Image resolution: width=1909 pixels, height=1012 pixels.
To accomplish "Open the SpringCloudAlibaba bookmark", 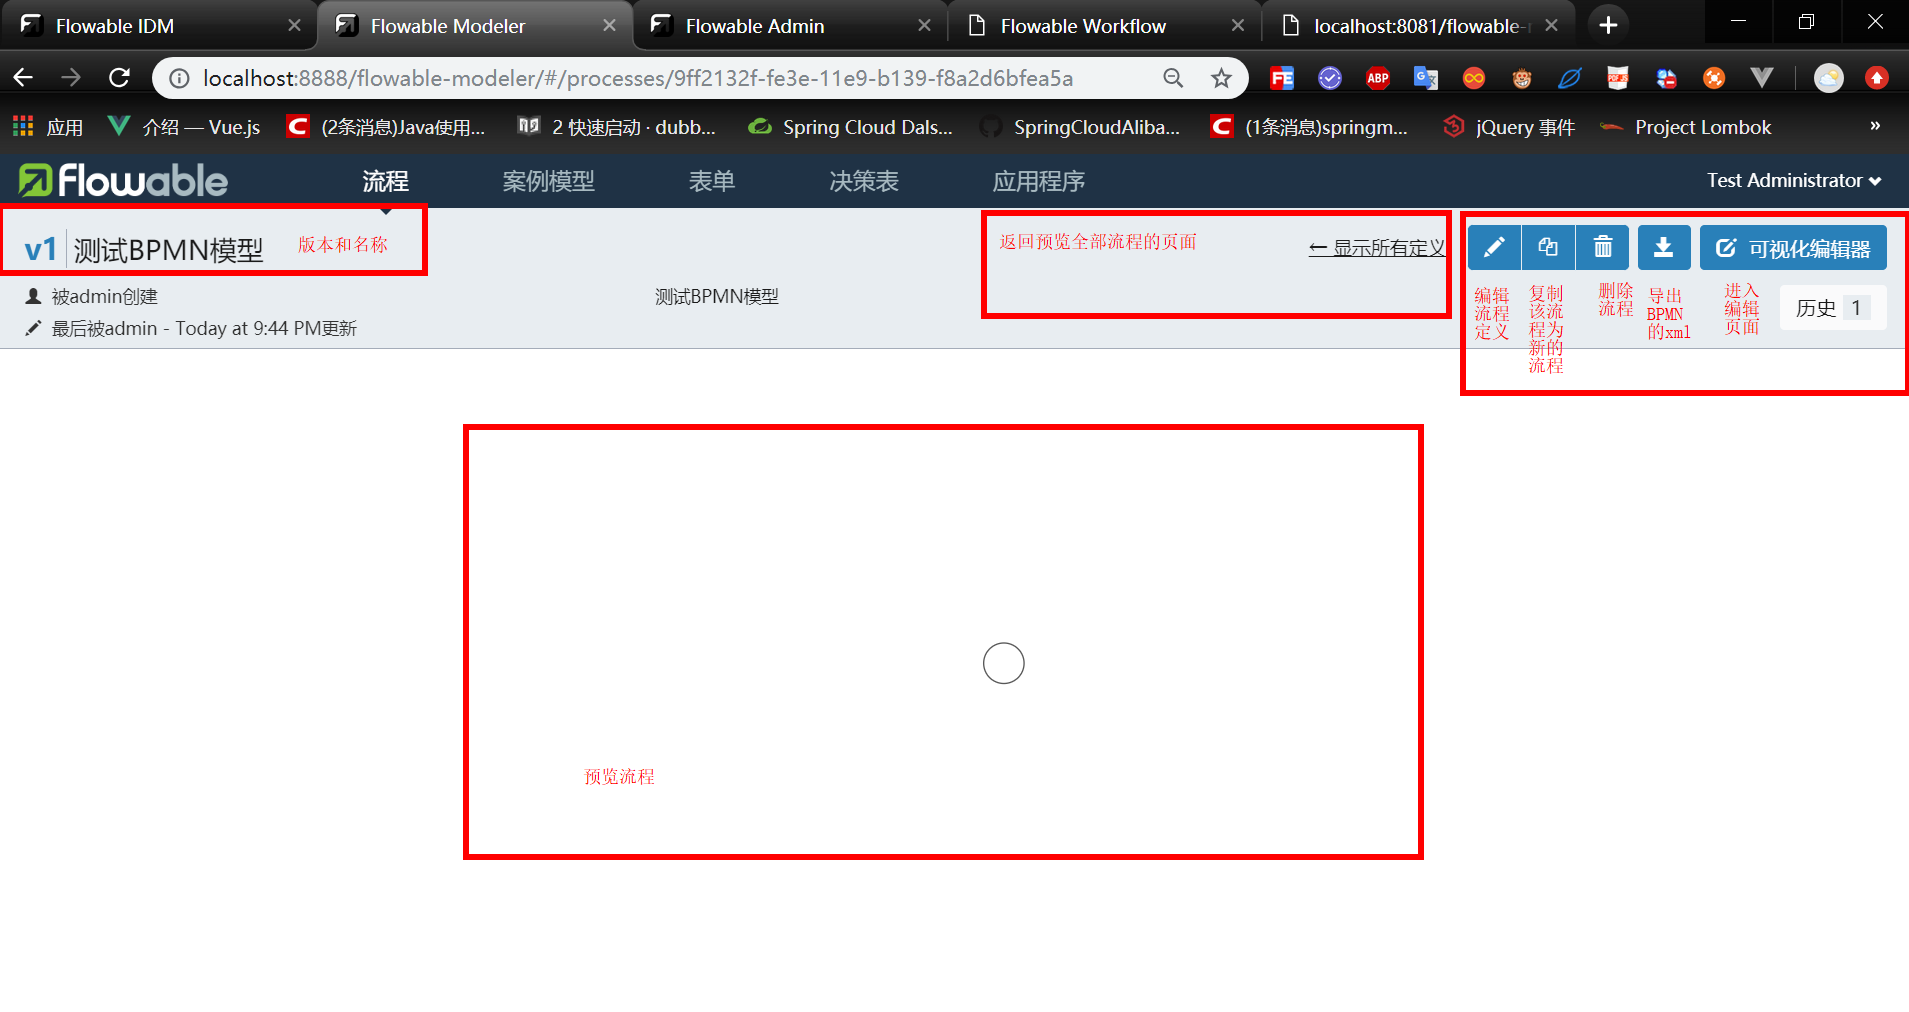I will [1081, 127].
